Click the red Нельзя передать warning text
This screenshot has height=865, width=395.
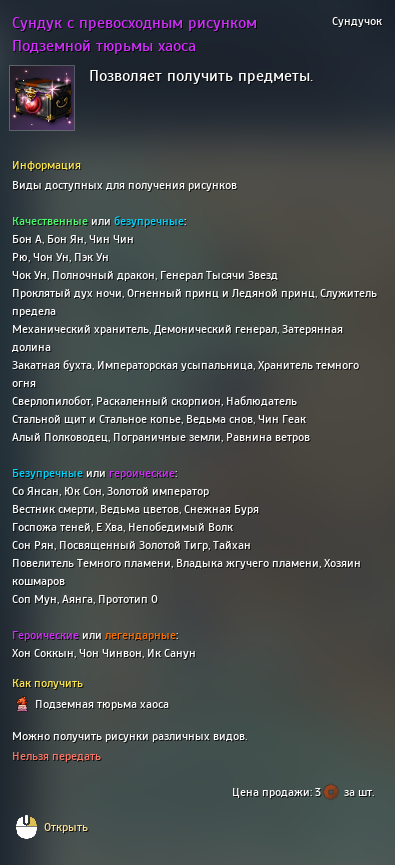click(x=56, y=756)
